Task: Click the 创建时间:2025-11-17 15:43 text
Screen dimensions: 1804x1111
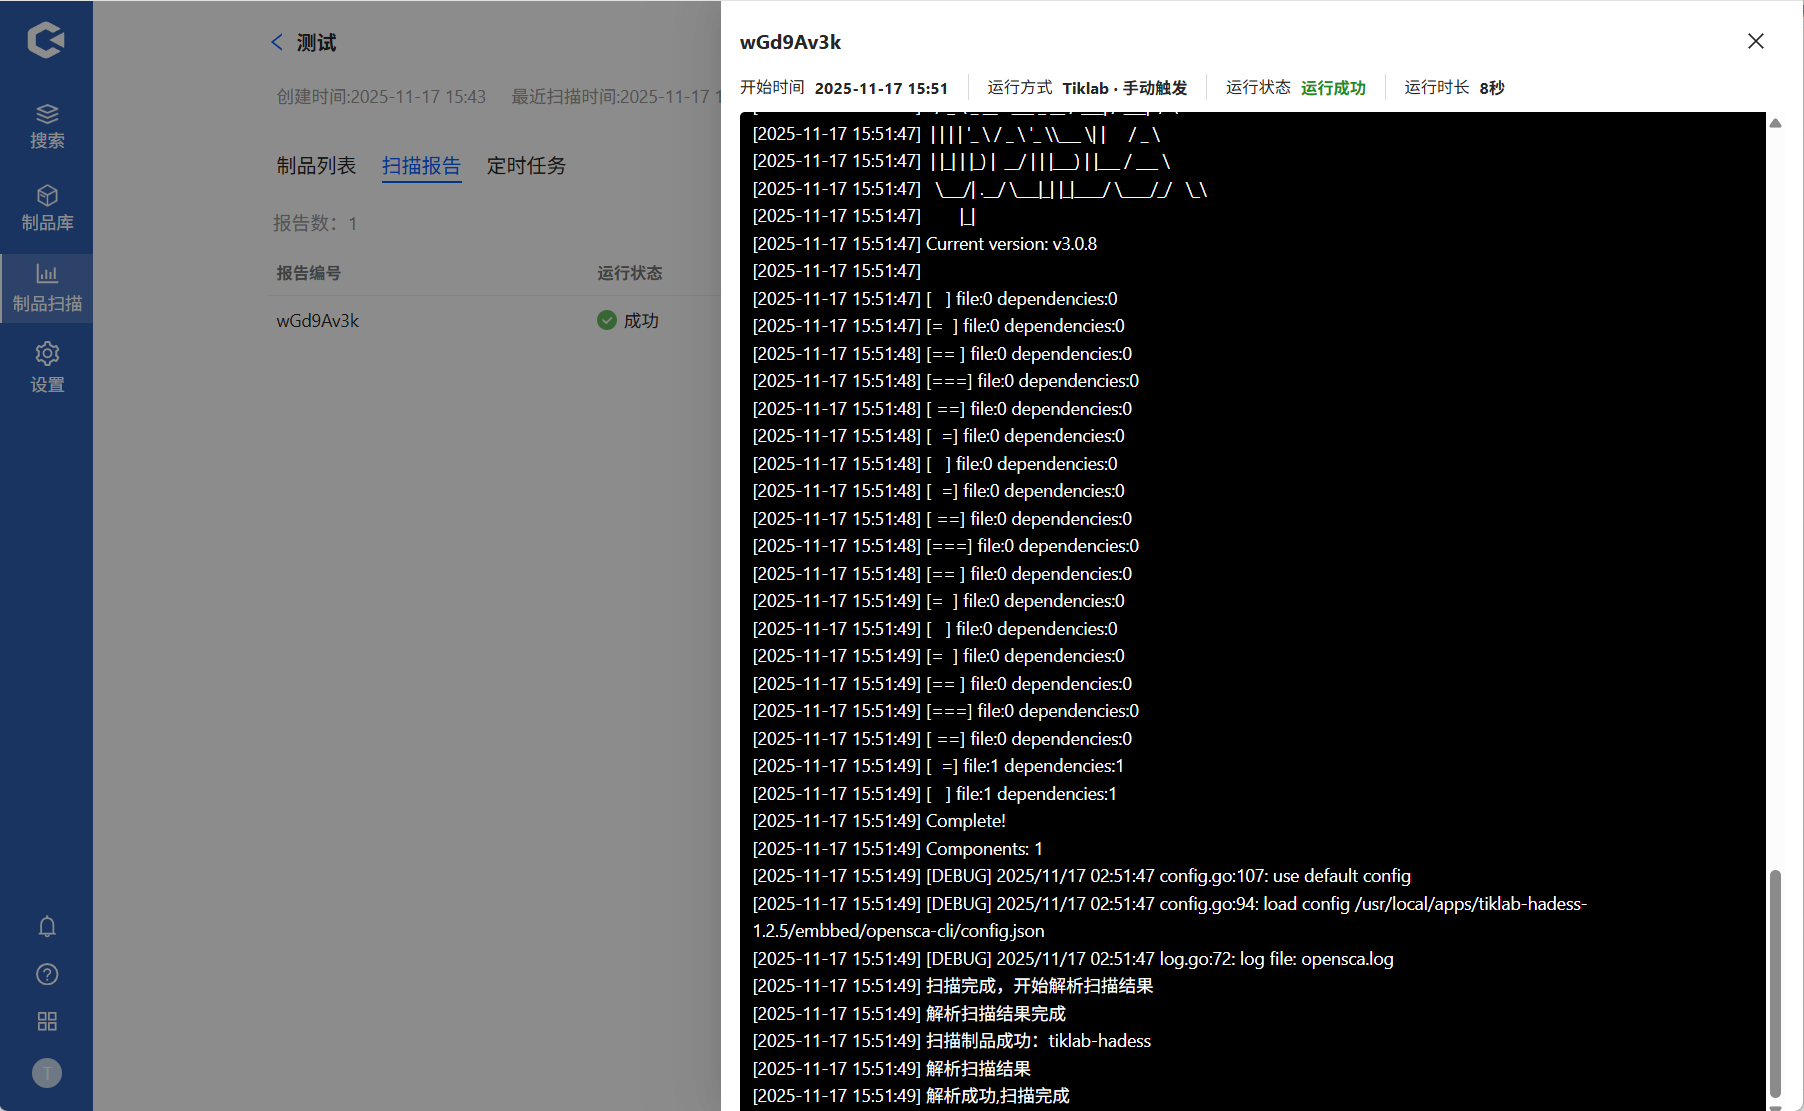Action: 381,96
